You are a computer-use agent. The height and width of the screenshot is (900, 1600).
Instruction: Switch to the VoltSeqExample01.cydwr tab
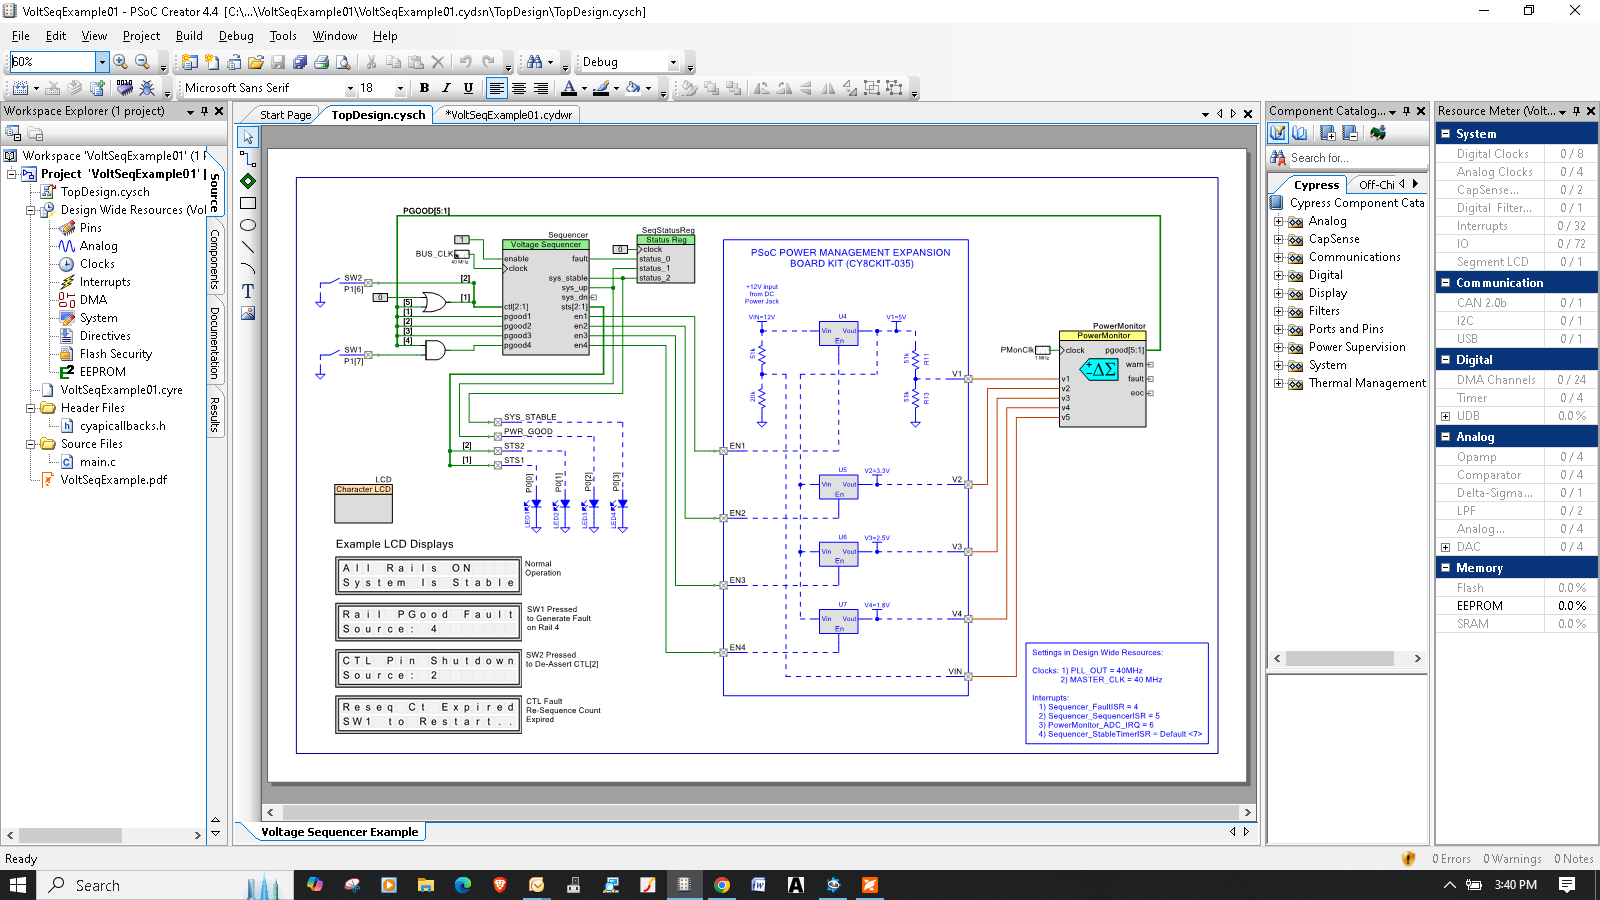click(508, 115)
